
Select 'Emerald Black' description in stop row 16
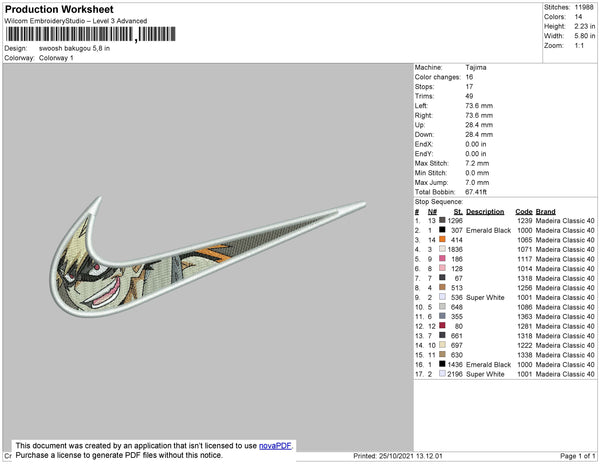click(x=488, y=364)
